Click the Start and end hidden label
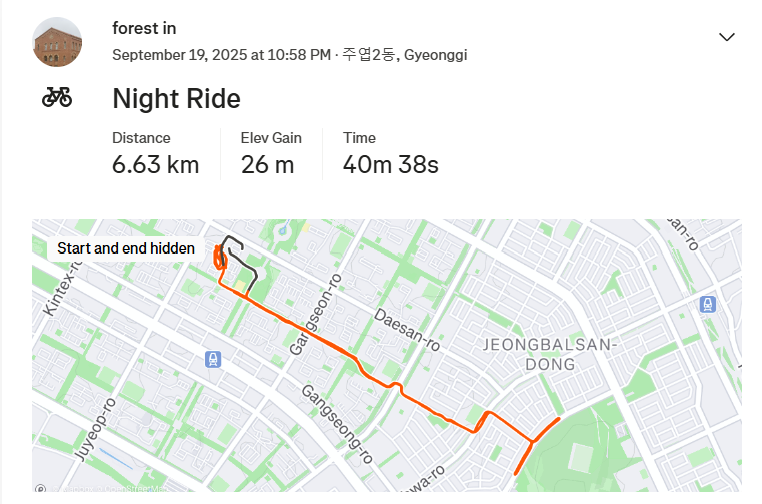Image resolution: width=762 pixels, height=504 pixels. 126,248
